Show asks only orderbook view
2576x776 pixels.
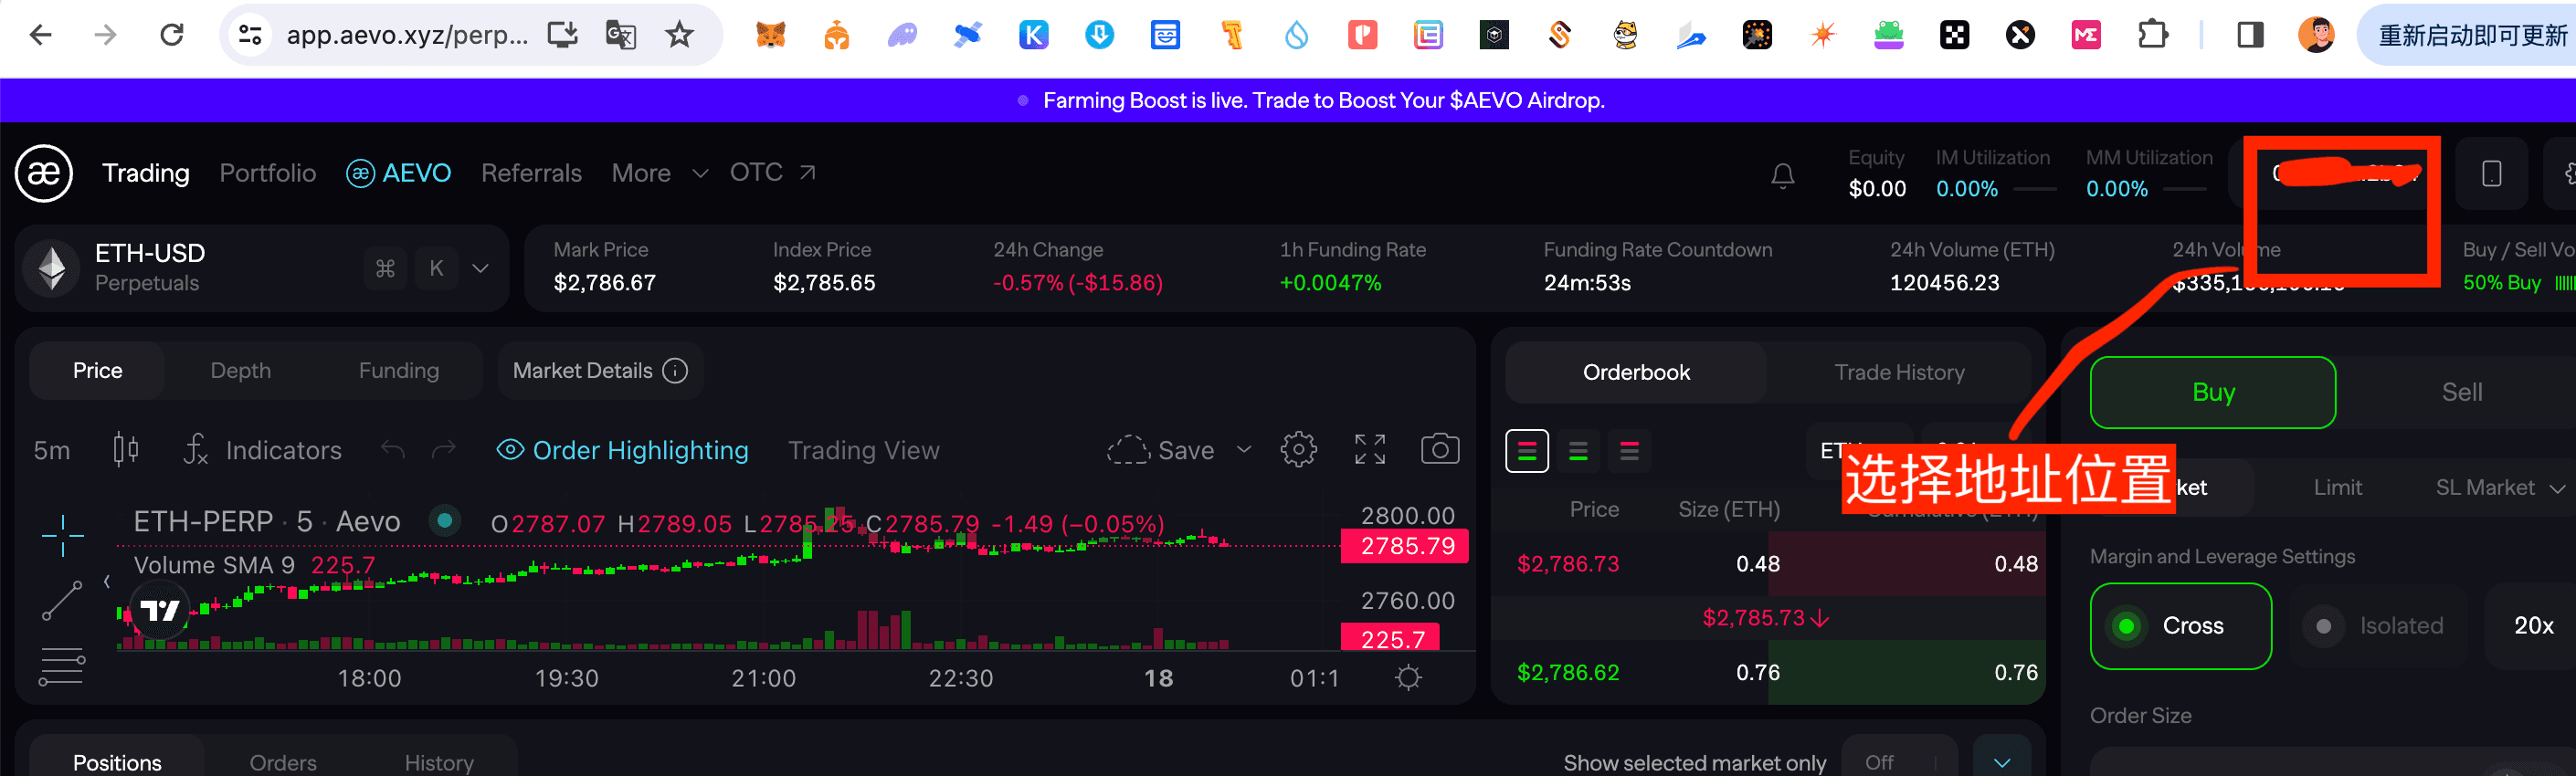tap(1629, 451)
